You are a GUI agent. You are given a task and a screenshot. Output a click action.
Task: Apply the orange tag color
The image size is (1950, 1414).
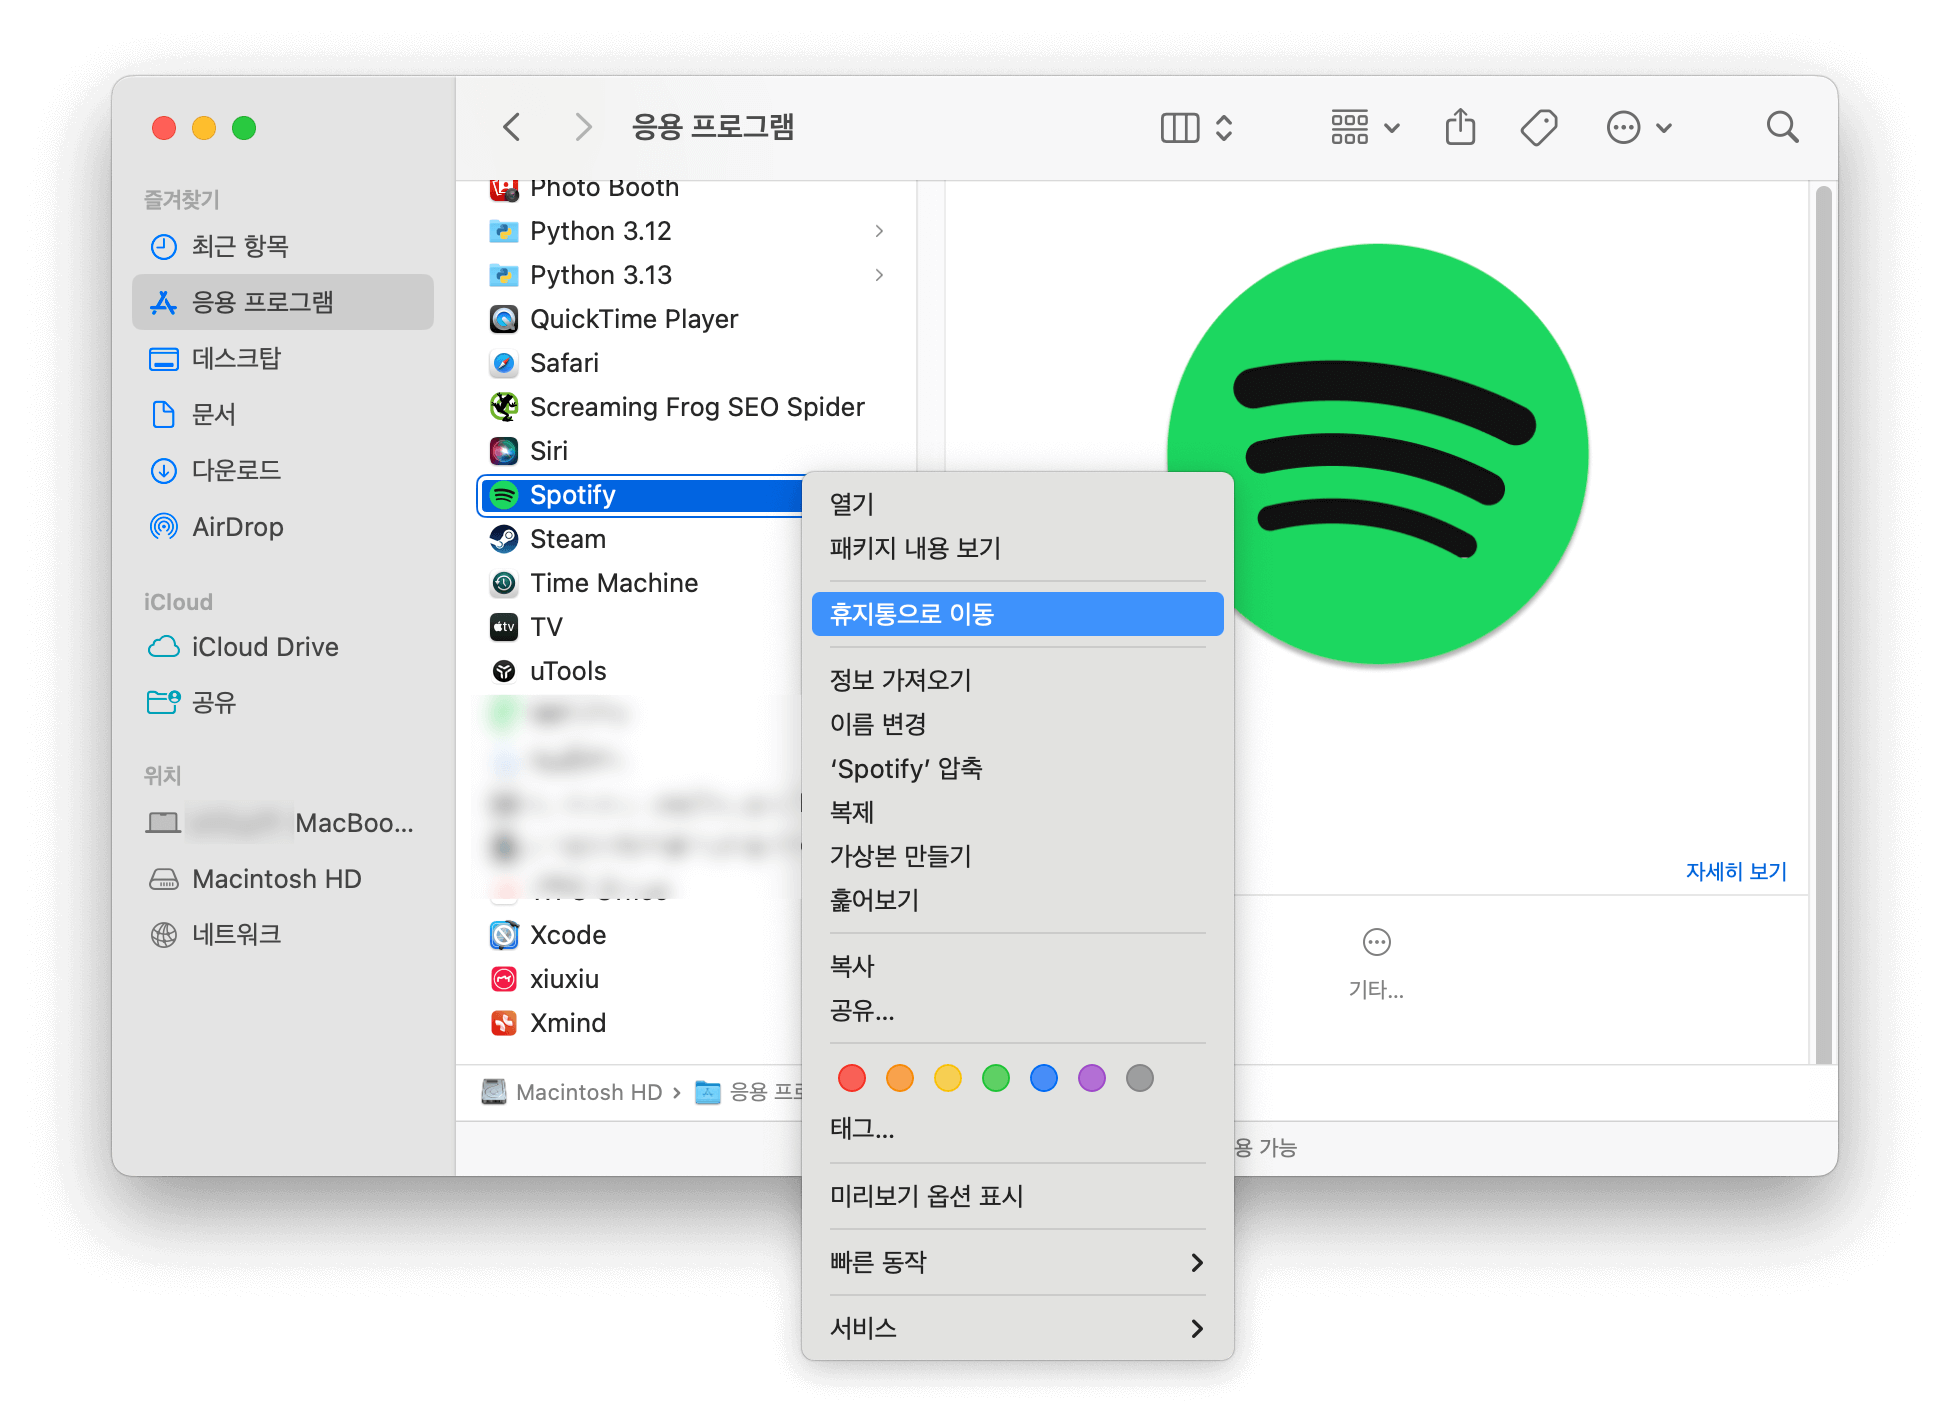click(900, 1078)
